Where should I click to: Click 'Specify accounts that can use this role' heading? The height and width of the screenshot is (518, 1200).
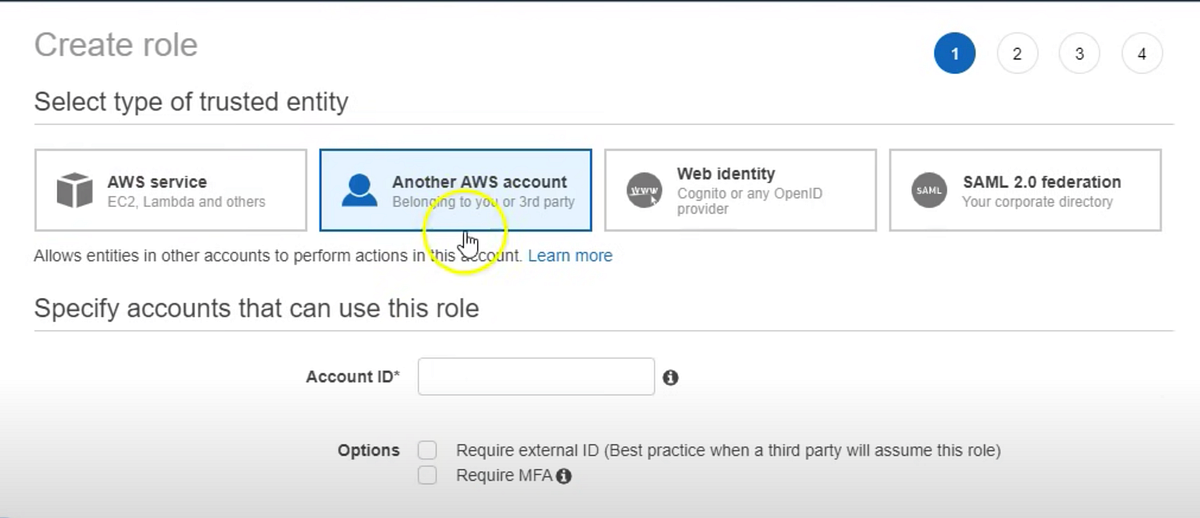coord(257,308)
